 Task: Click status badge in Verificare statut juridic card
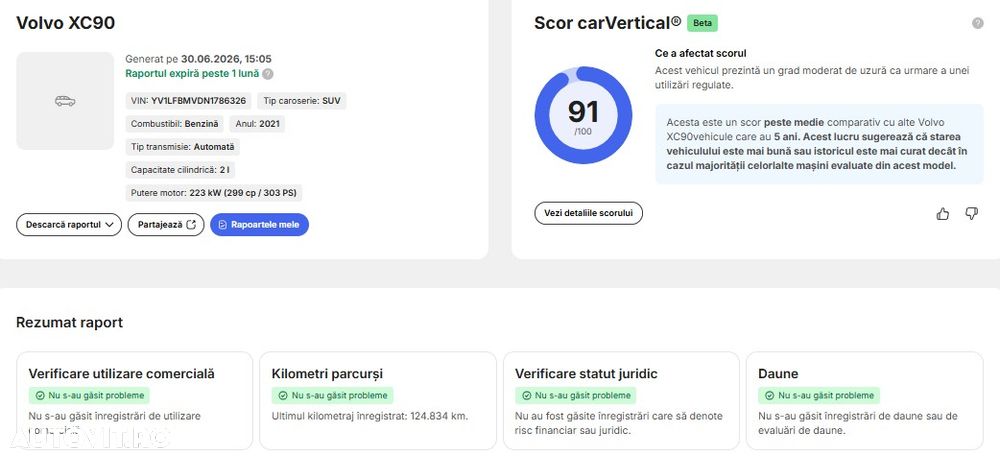click(x=576, y=395)
